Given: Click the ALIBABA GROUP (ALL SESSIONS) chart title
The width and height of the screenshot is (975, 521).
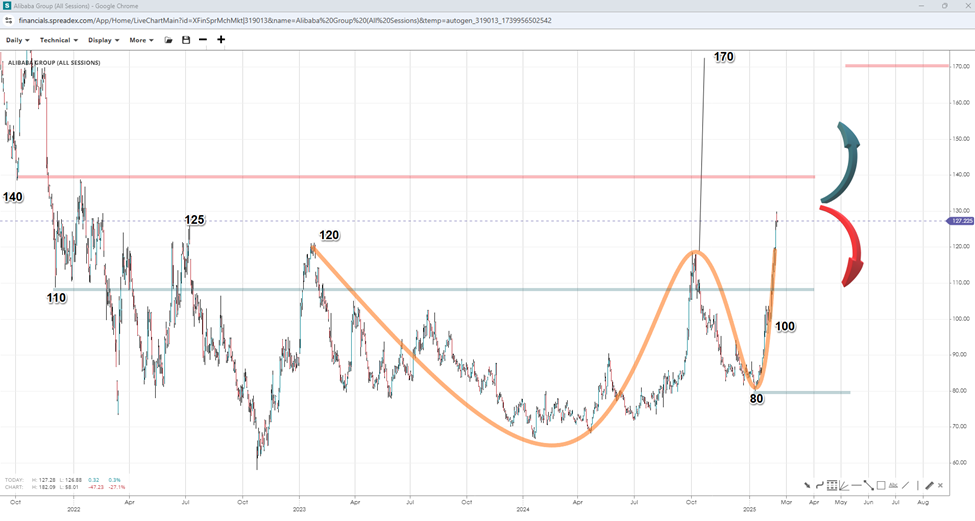Looking at the screenshot, I should [x=55, y=63].
